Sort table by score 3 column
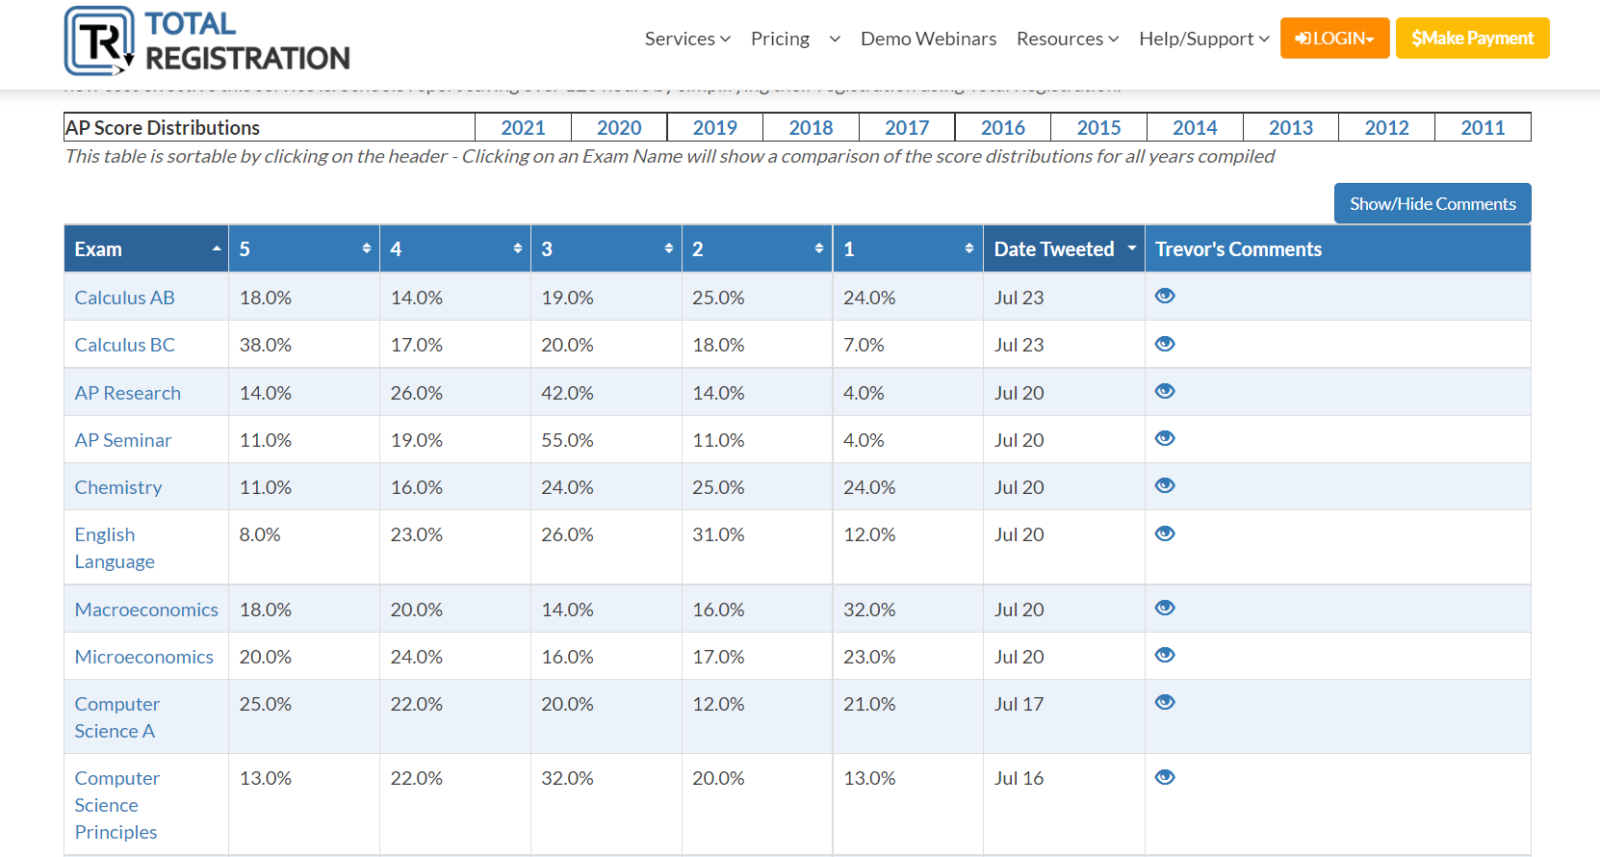 point(606,249)
